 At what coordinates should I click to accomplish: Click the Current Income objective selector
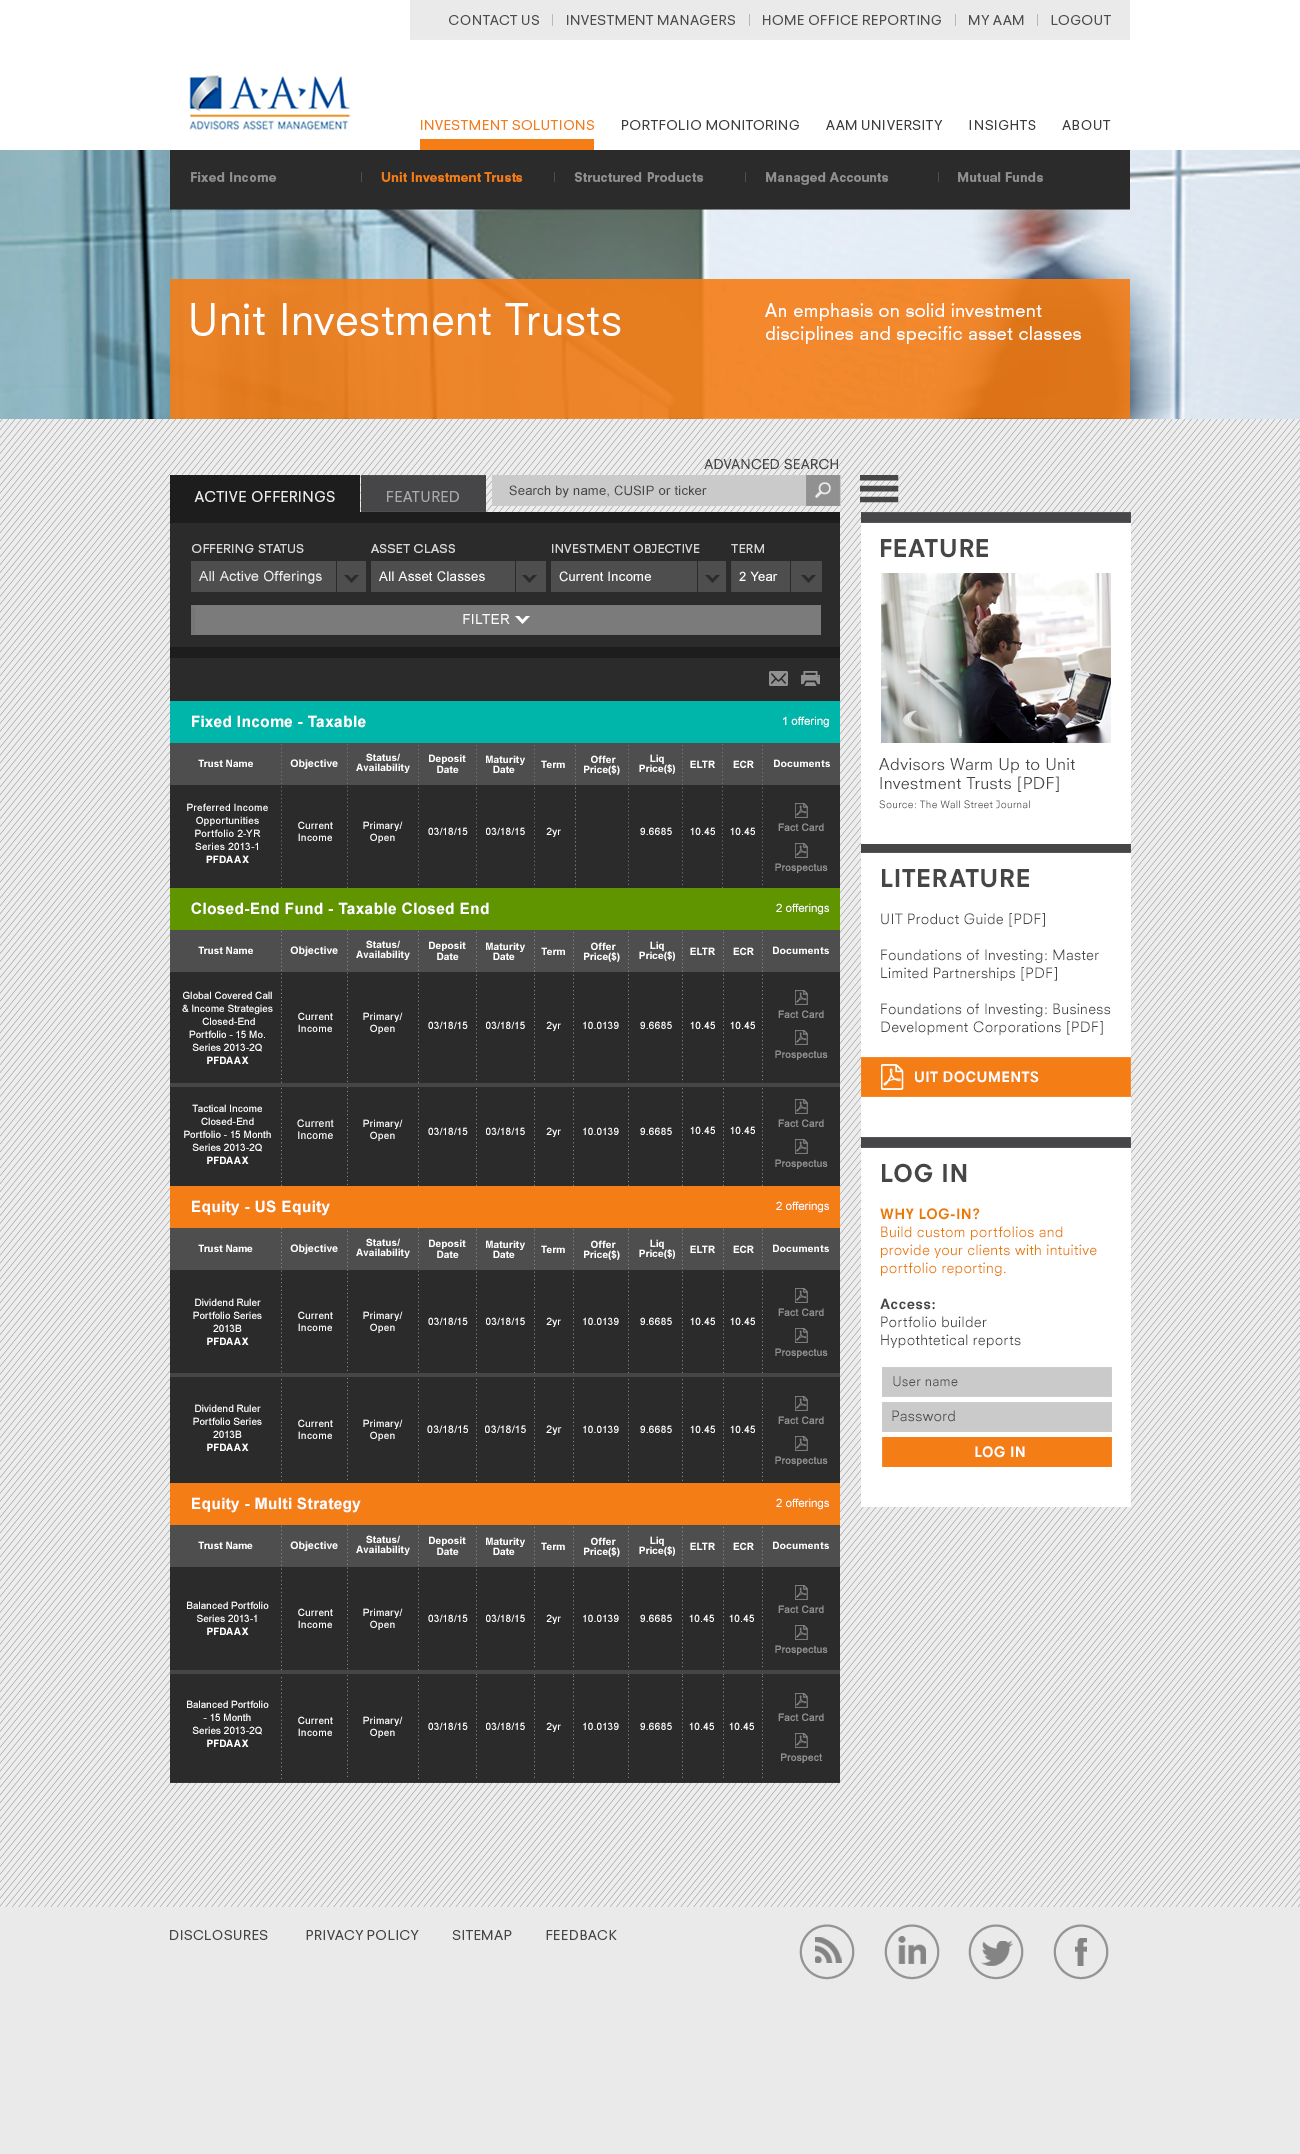638,576
